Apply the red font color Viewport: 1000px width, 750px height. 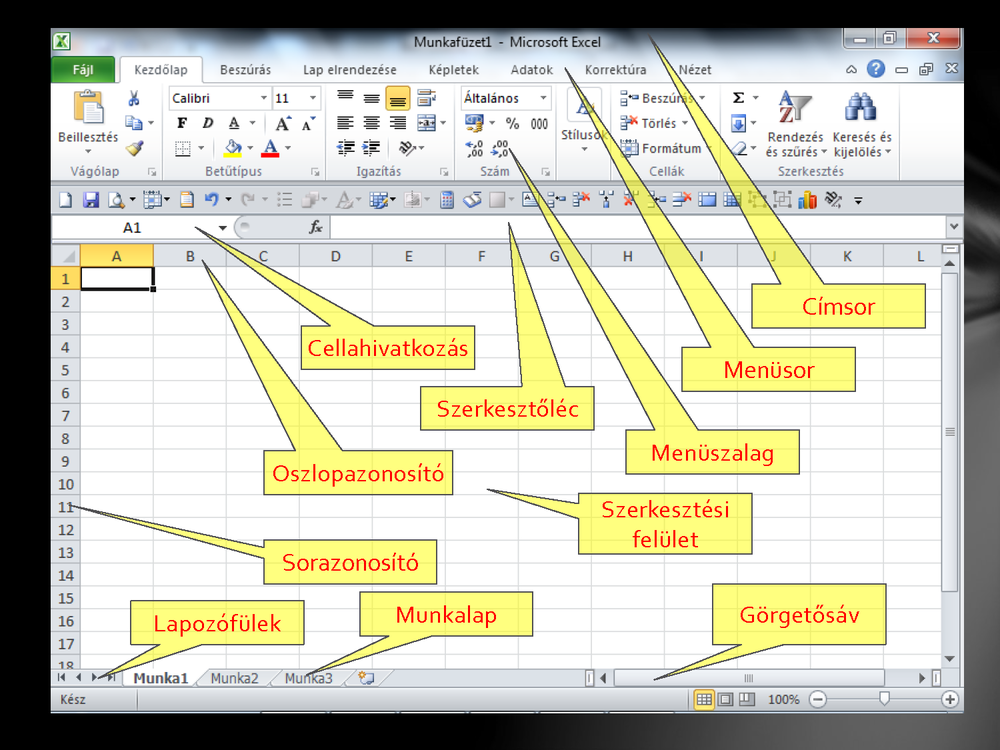click(x=270, y=149)
